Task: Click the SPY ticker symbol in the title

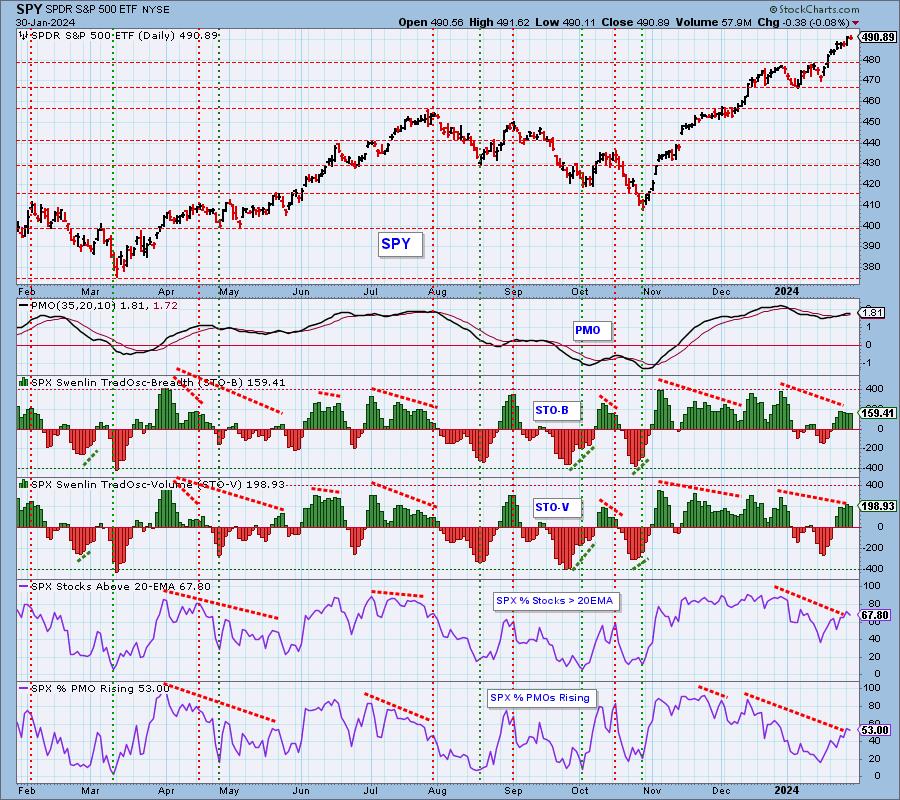Action: (28, 10)
